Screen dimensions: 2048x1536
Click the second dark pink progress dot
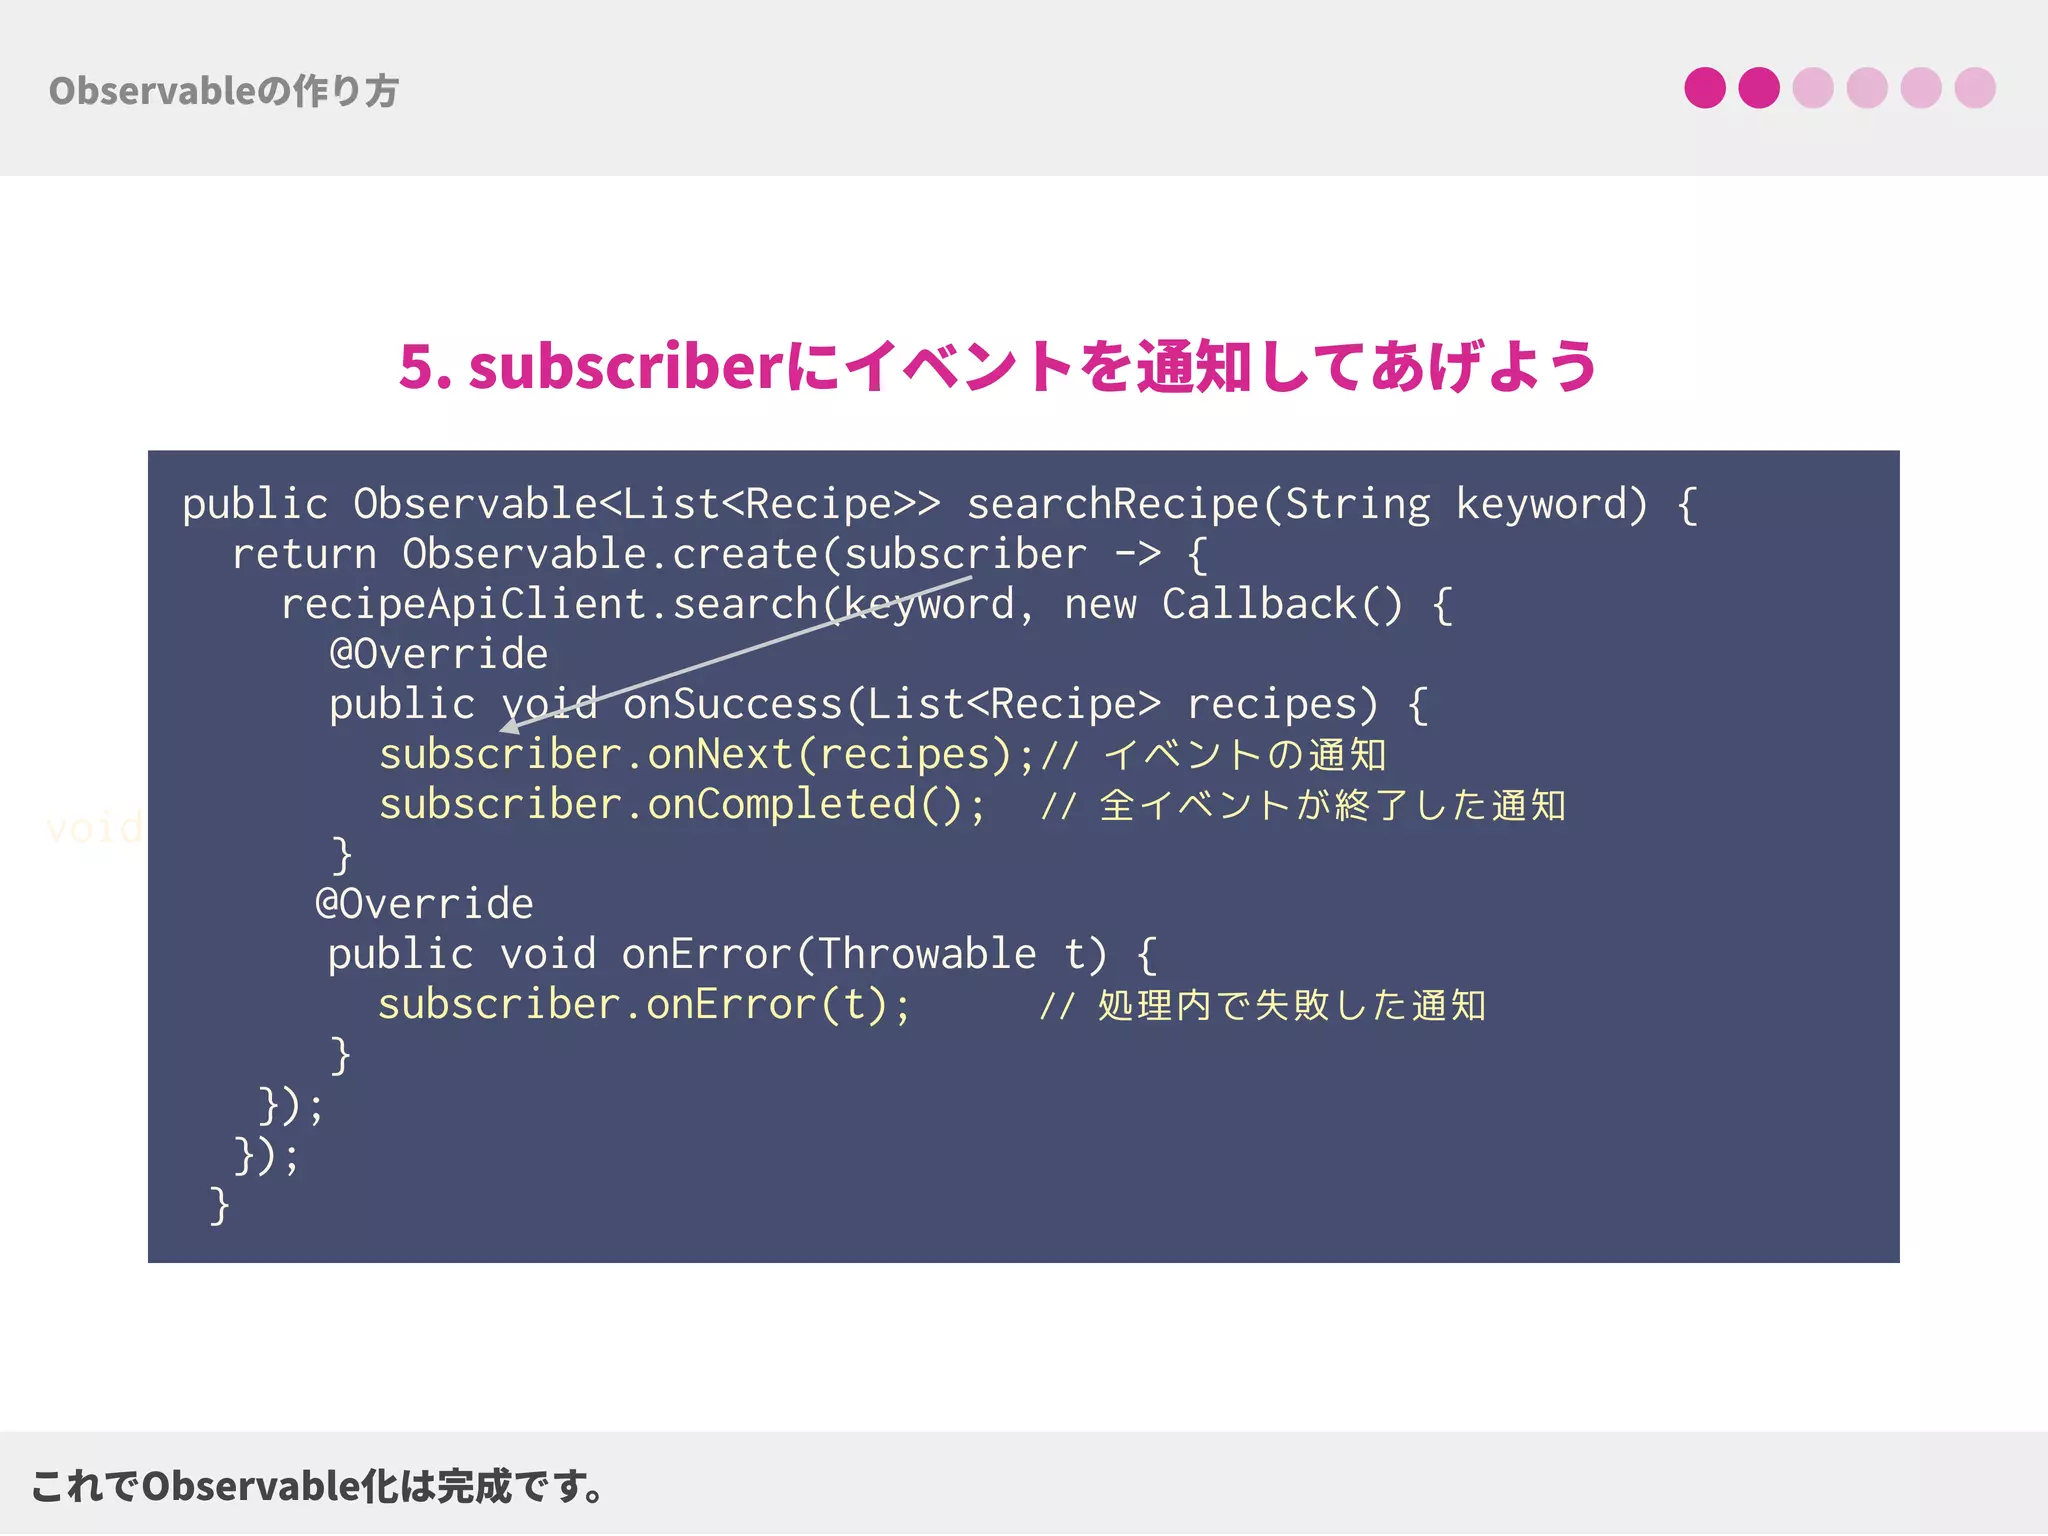(1759, 88)
